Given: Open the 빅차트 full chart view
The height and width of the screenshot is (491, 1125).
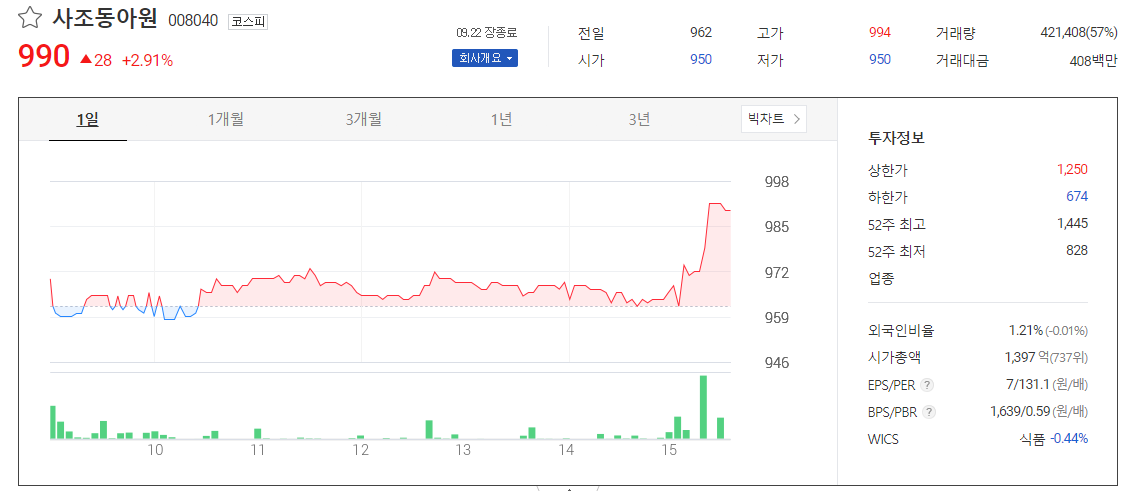Looking at the screenshot, I should (773, 119).
